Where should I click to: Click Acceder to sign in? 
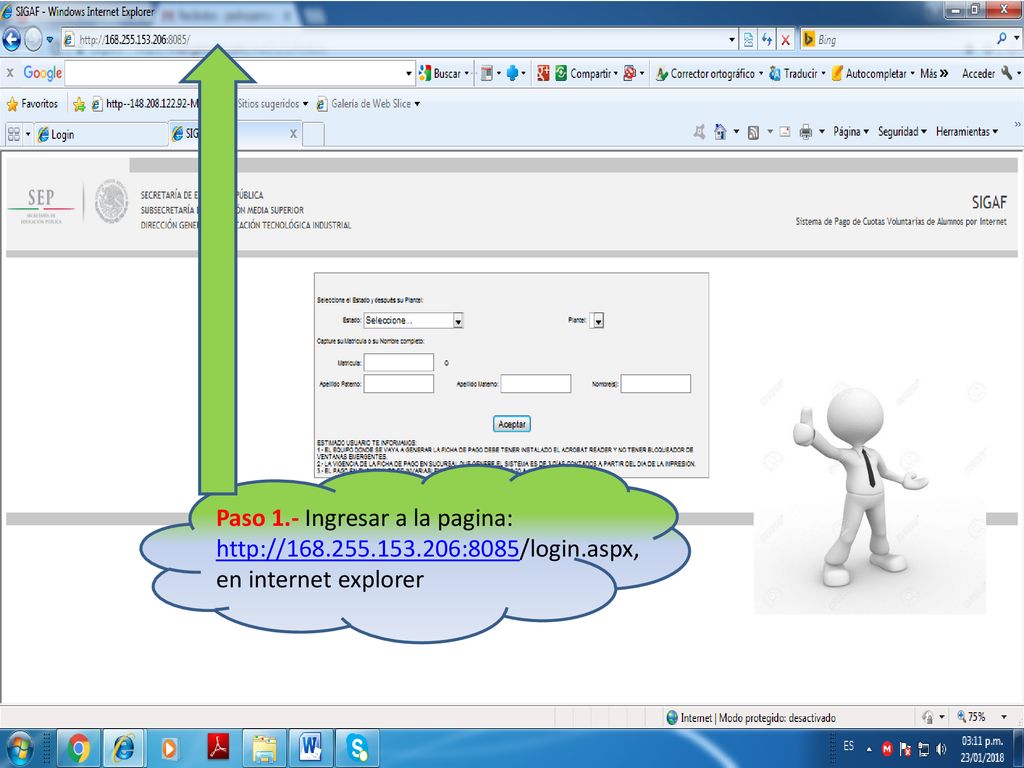pos(978,74)
